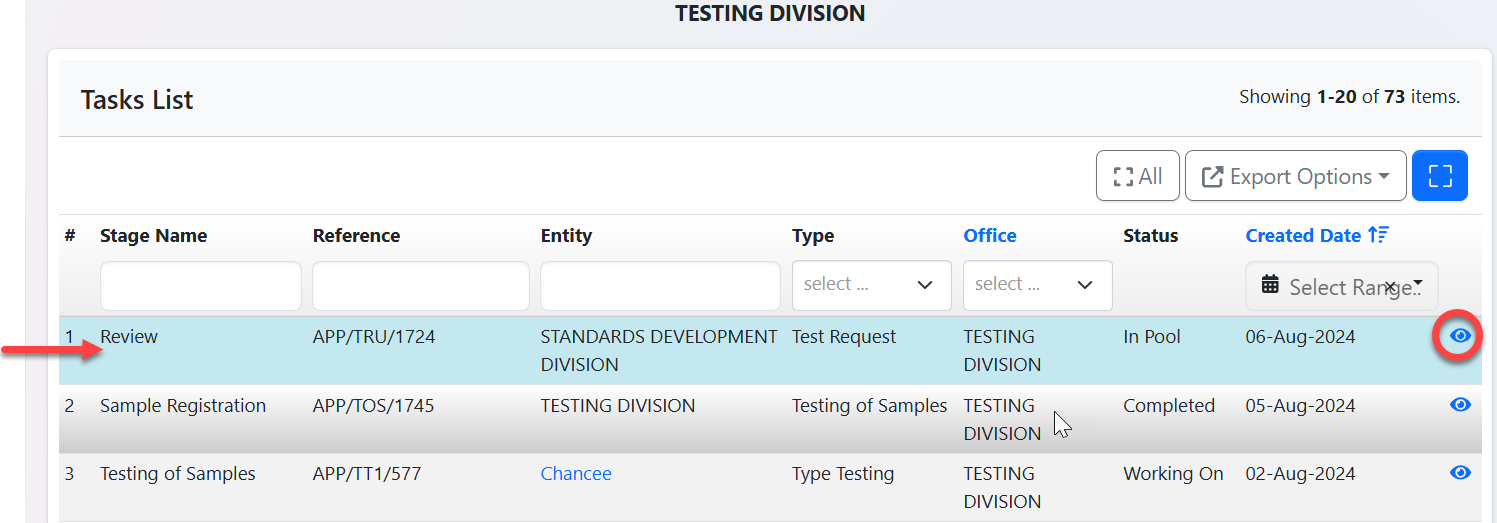Select the row with reference APP/TOS/1745

[373, 406]
